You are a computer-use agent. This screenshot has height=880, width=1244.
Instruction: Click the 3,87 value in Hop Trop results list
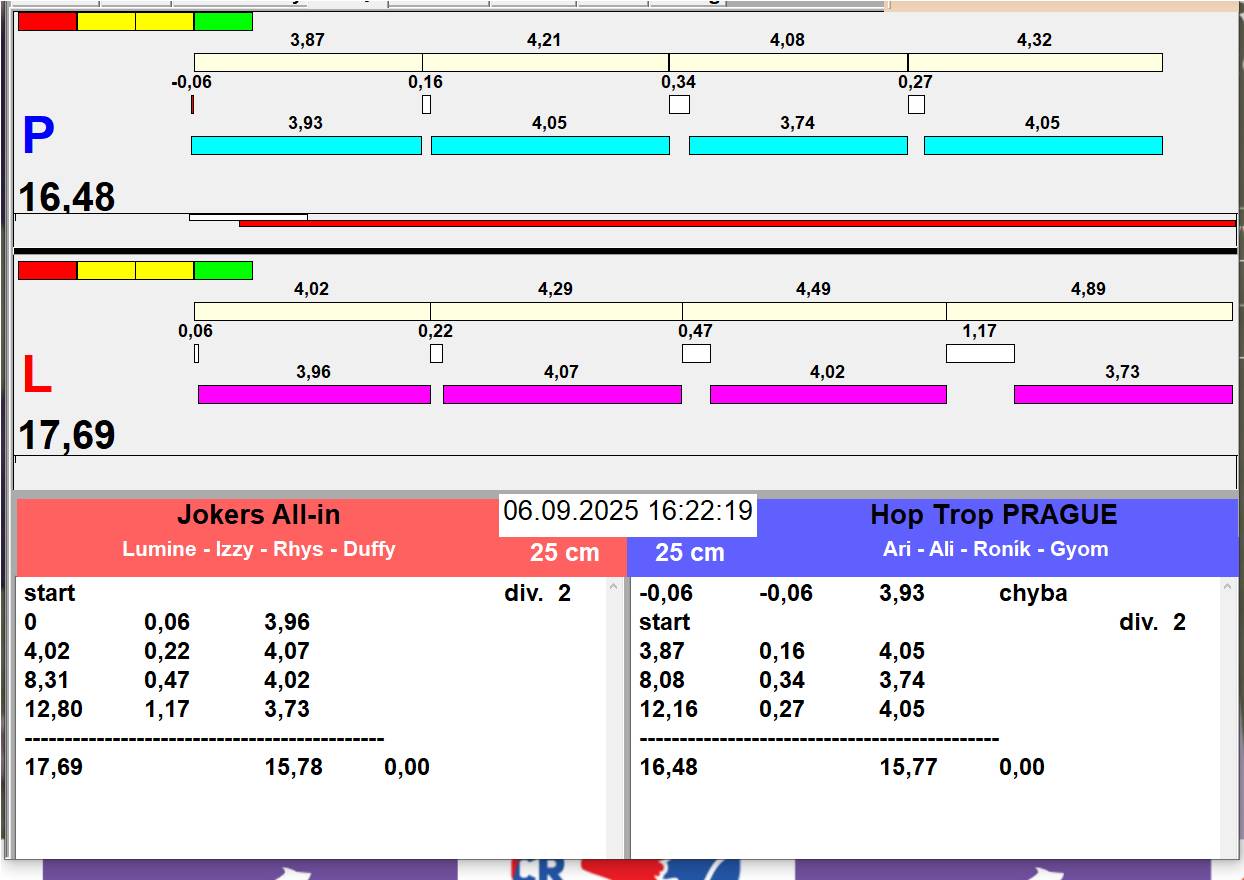(662, 651)
